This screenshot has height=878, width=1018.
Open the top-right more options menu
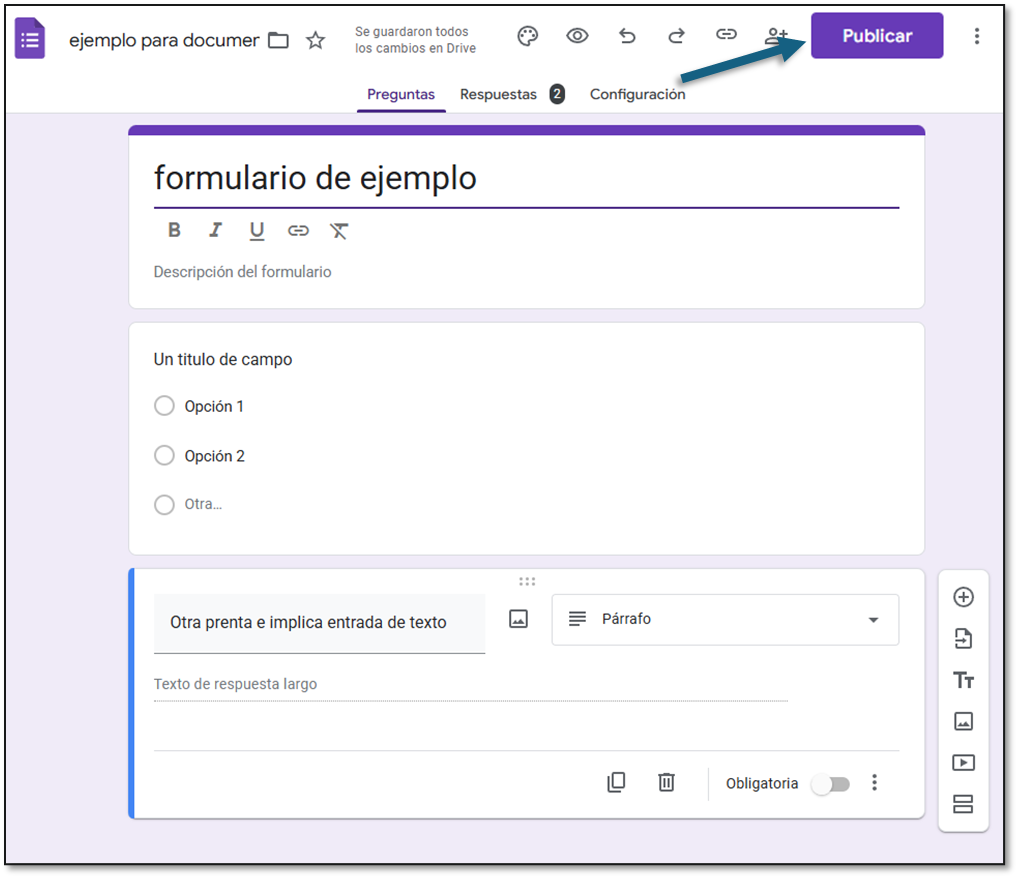click(x=976, y=36)
